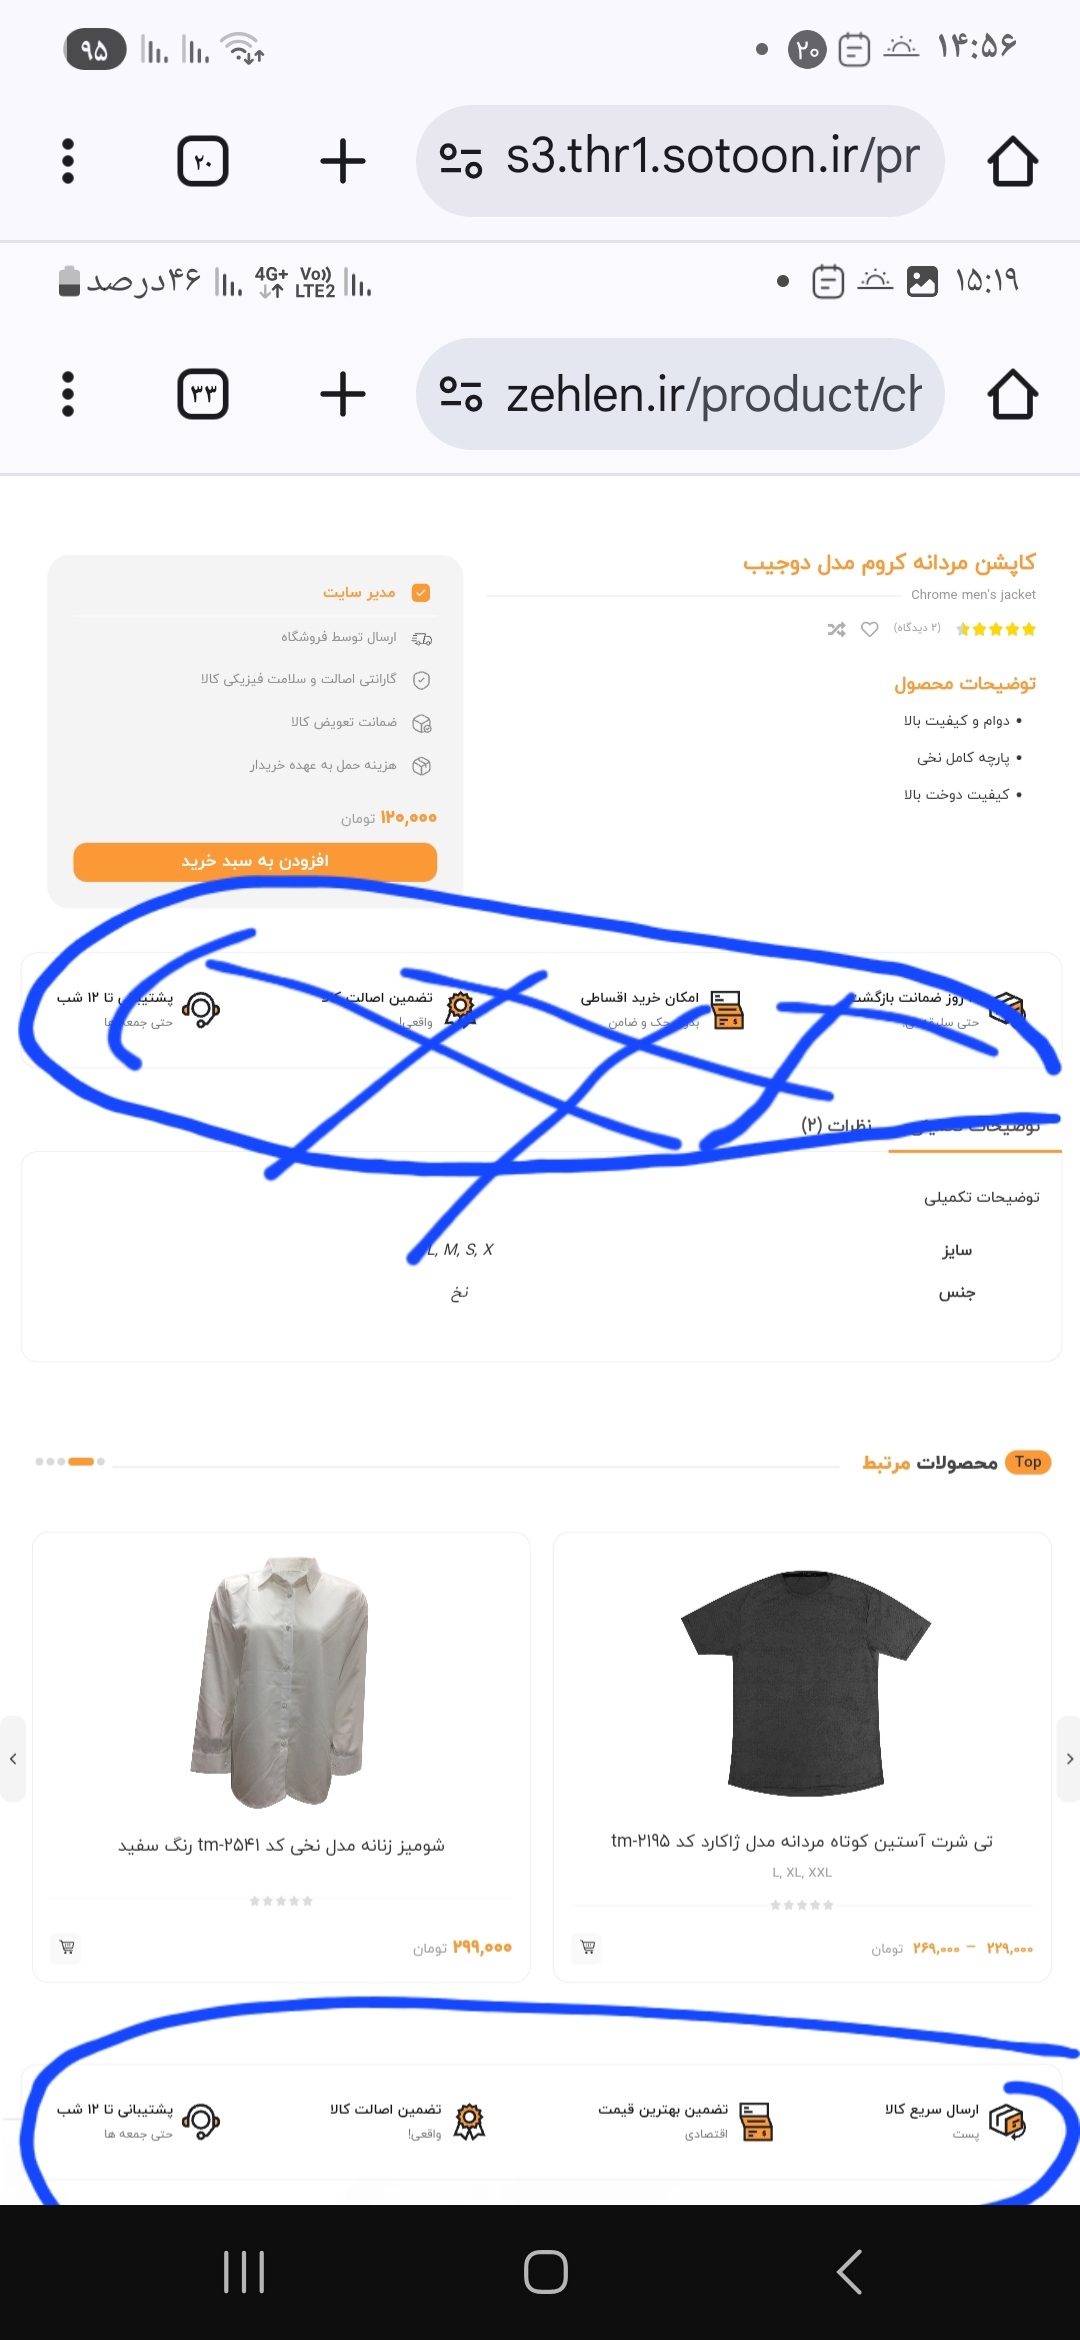Click افزودن به سبد خرید button
The image size is (1080, 2340).
[255, 862]
